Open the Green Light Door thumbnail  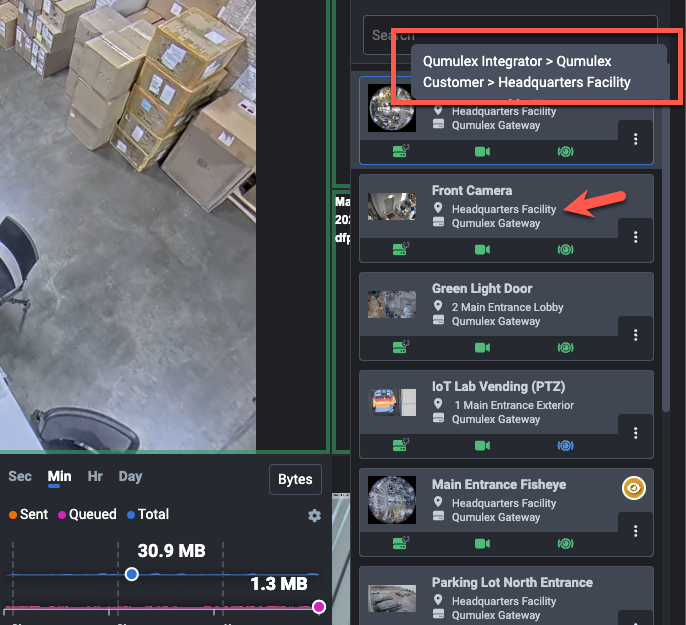click(392, 304)
